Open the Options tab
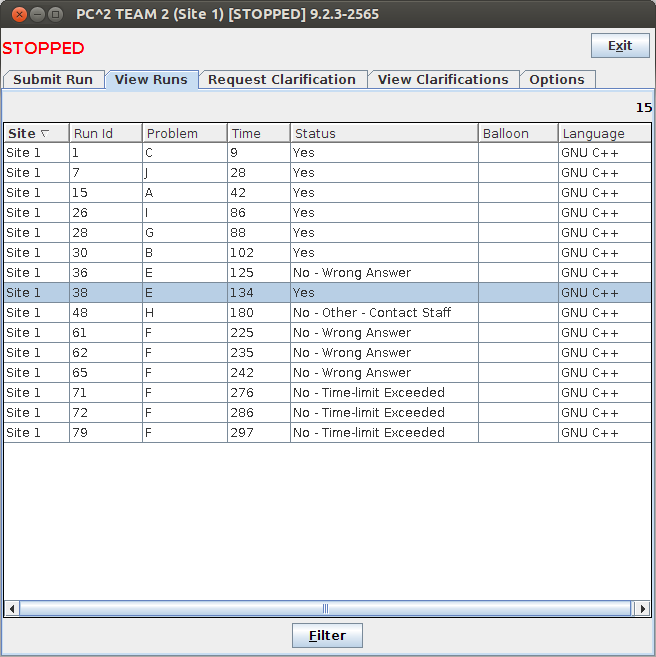Viewport: 656px width, 657px height. pos(557,80)
